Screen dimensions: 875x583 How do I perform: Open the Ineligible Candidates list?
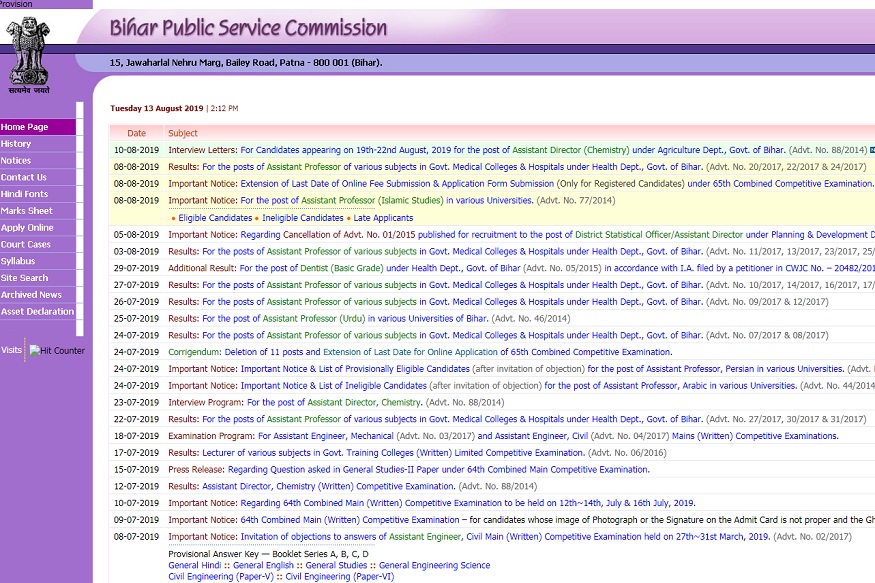point(302,218)
